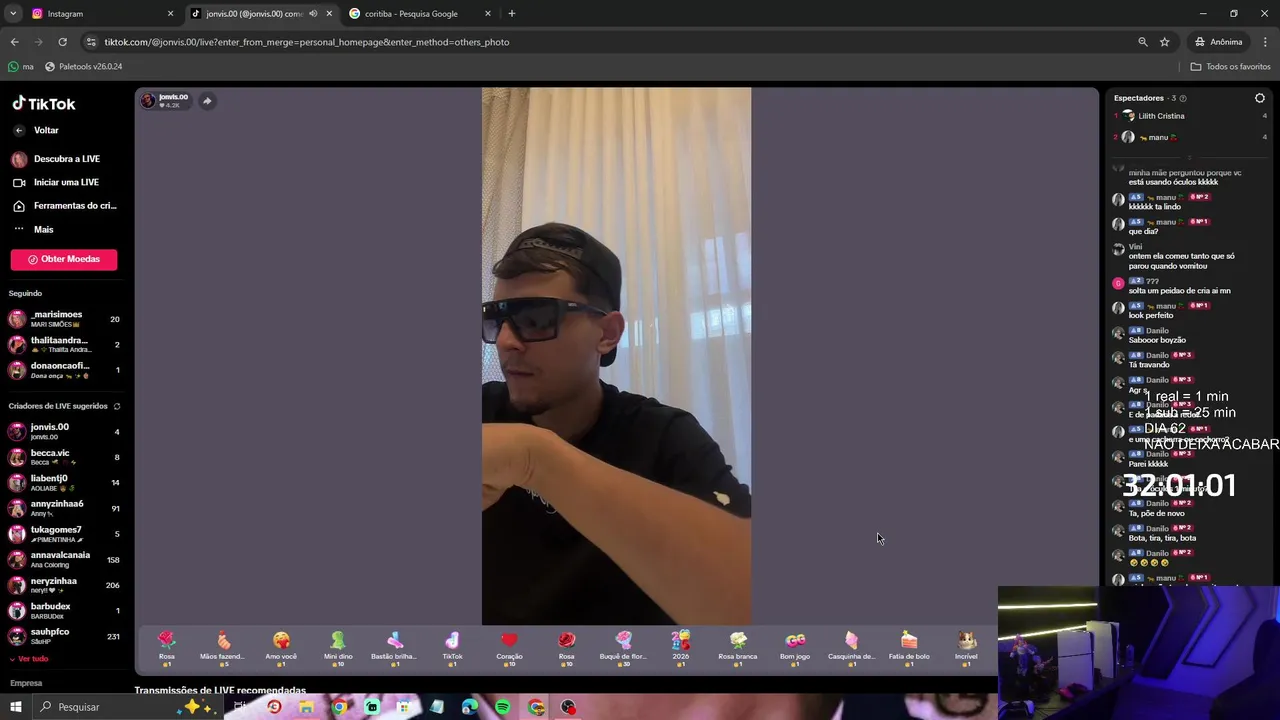Send the Bom jogo gift

coord(795,648)
